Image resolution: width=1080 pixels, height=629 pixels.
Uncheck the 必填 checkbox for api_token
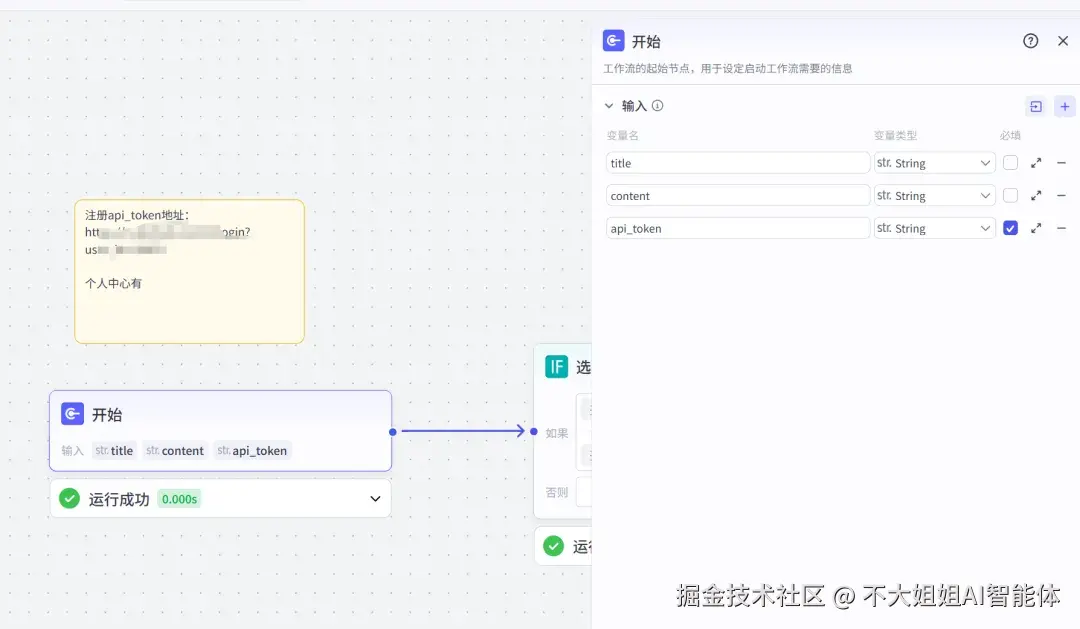pyautogui.click(x=1010, y=228)
